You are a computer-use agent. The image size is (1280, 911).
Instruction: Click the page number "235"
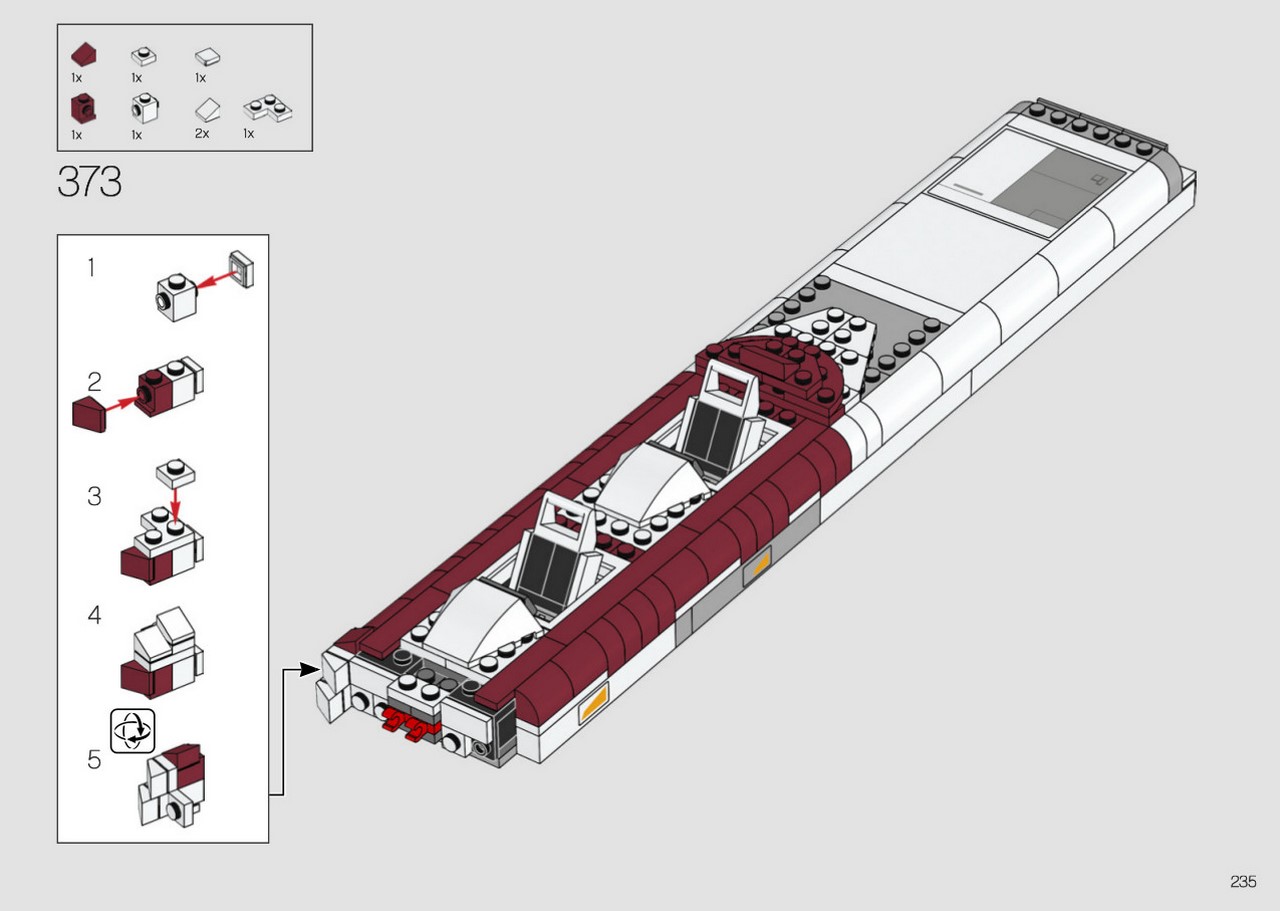[x=1243, y=881]
